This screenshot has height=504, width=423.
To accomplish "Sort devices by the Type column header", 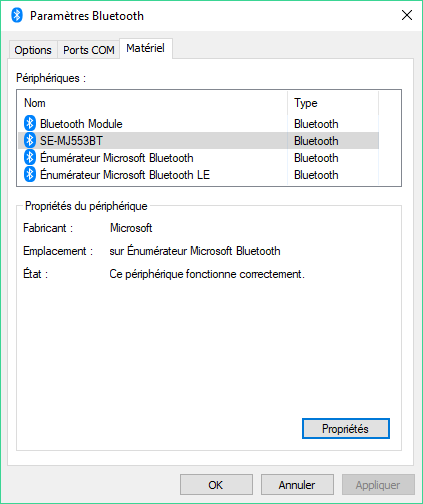I will (x=333, y=103).
